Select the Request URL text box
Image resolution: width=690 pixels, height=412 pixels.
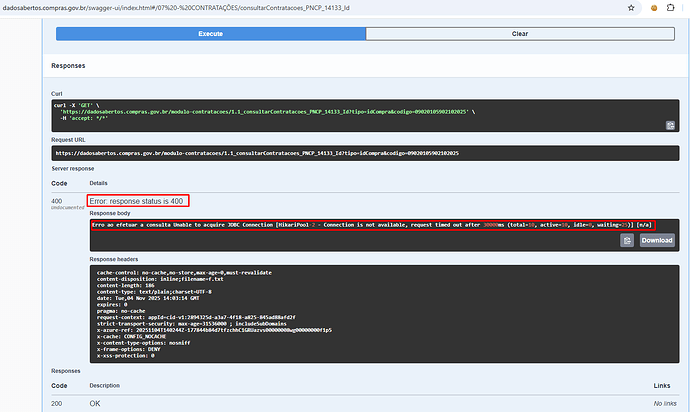pos(365,153)
